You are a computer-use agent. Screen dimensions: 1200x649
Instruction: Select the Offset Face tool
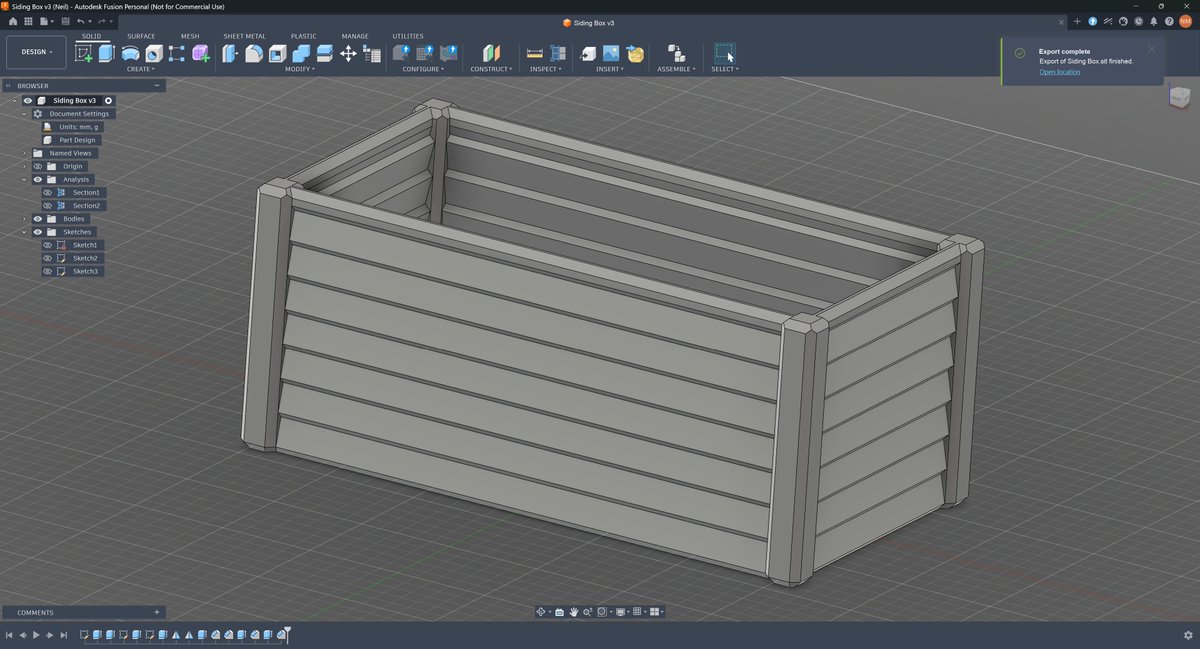(x=324, y=54)
